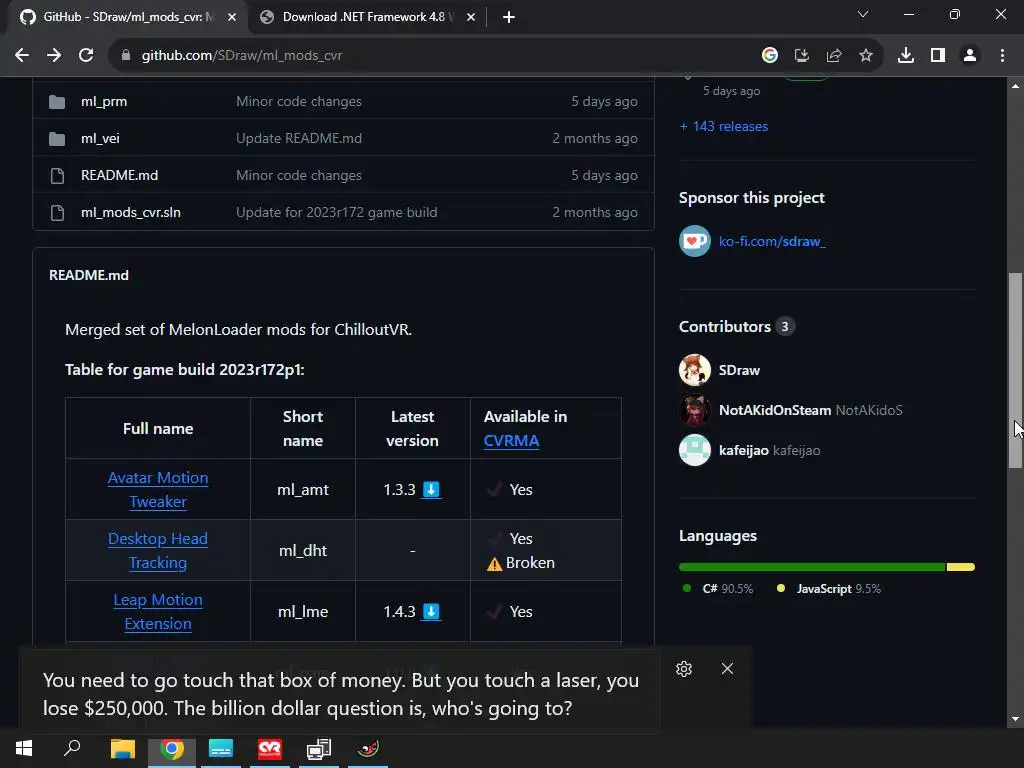Open the tab search chevron
Viewport: 1024px width, 768px height.
(862, 14)
